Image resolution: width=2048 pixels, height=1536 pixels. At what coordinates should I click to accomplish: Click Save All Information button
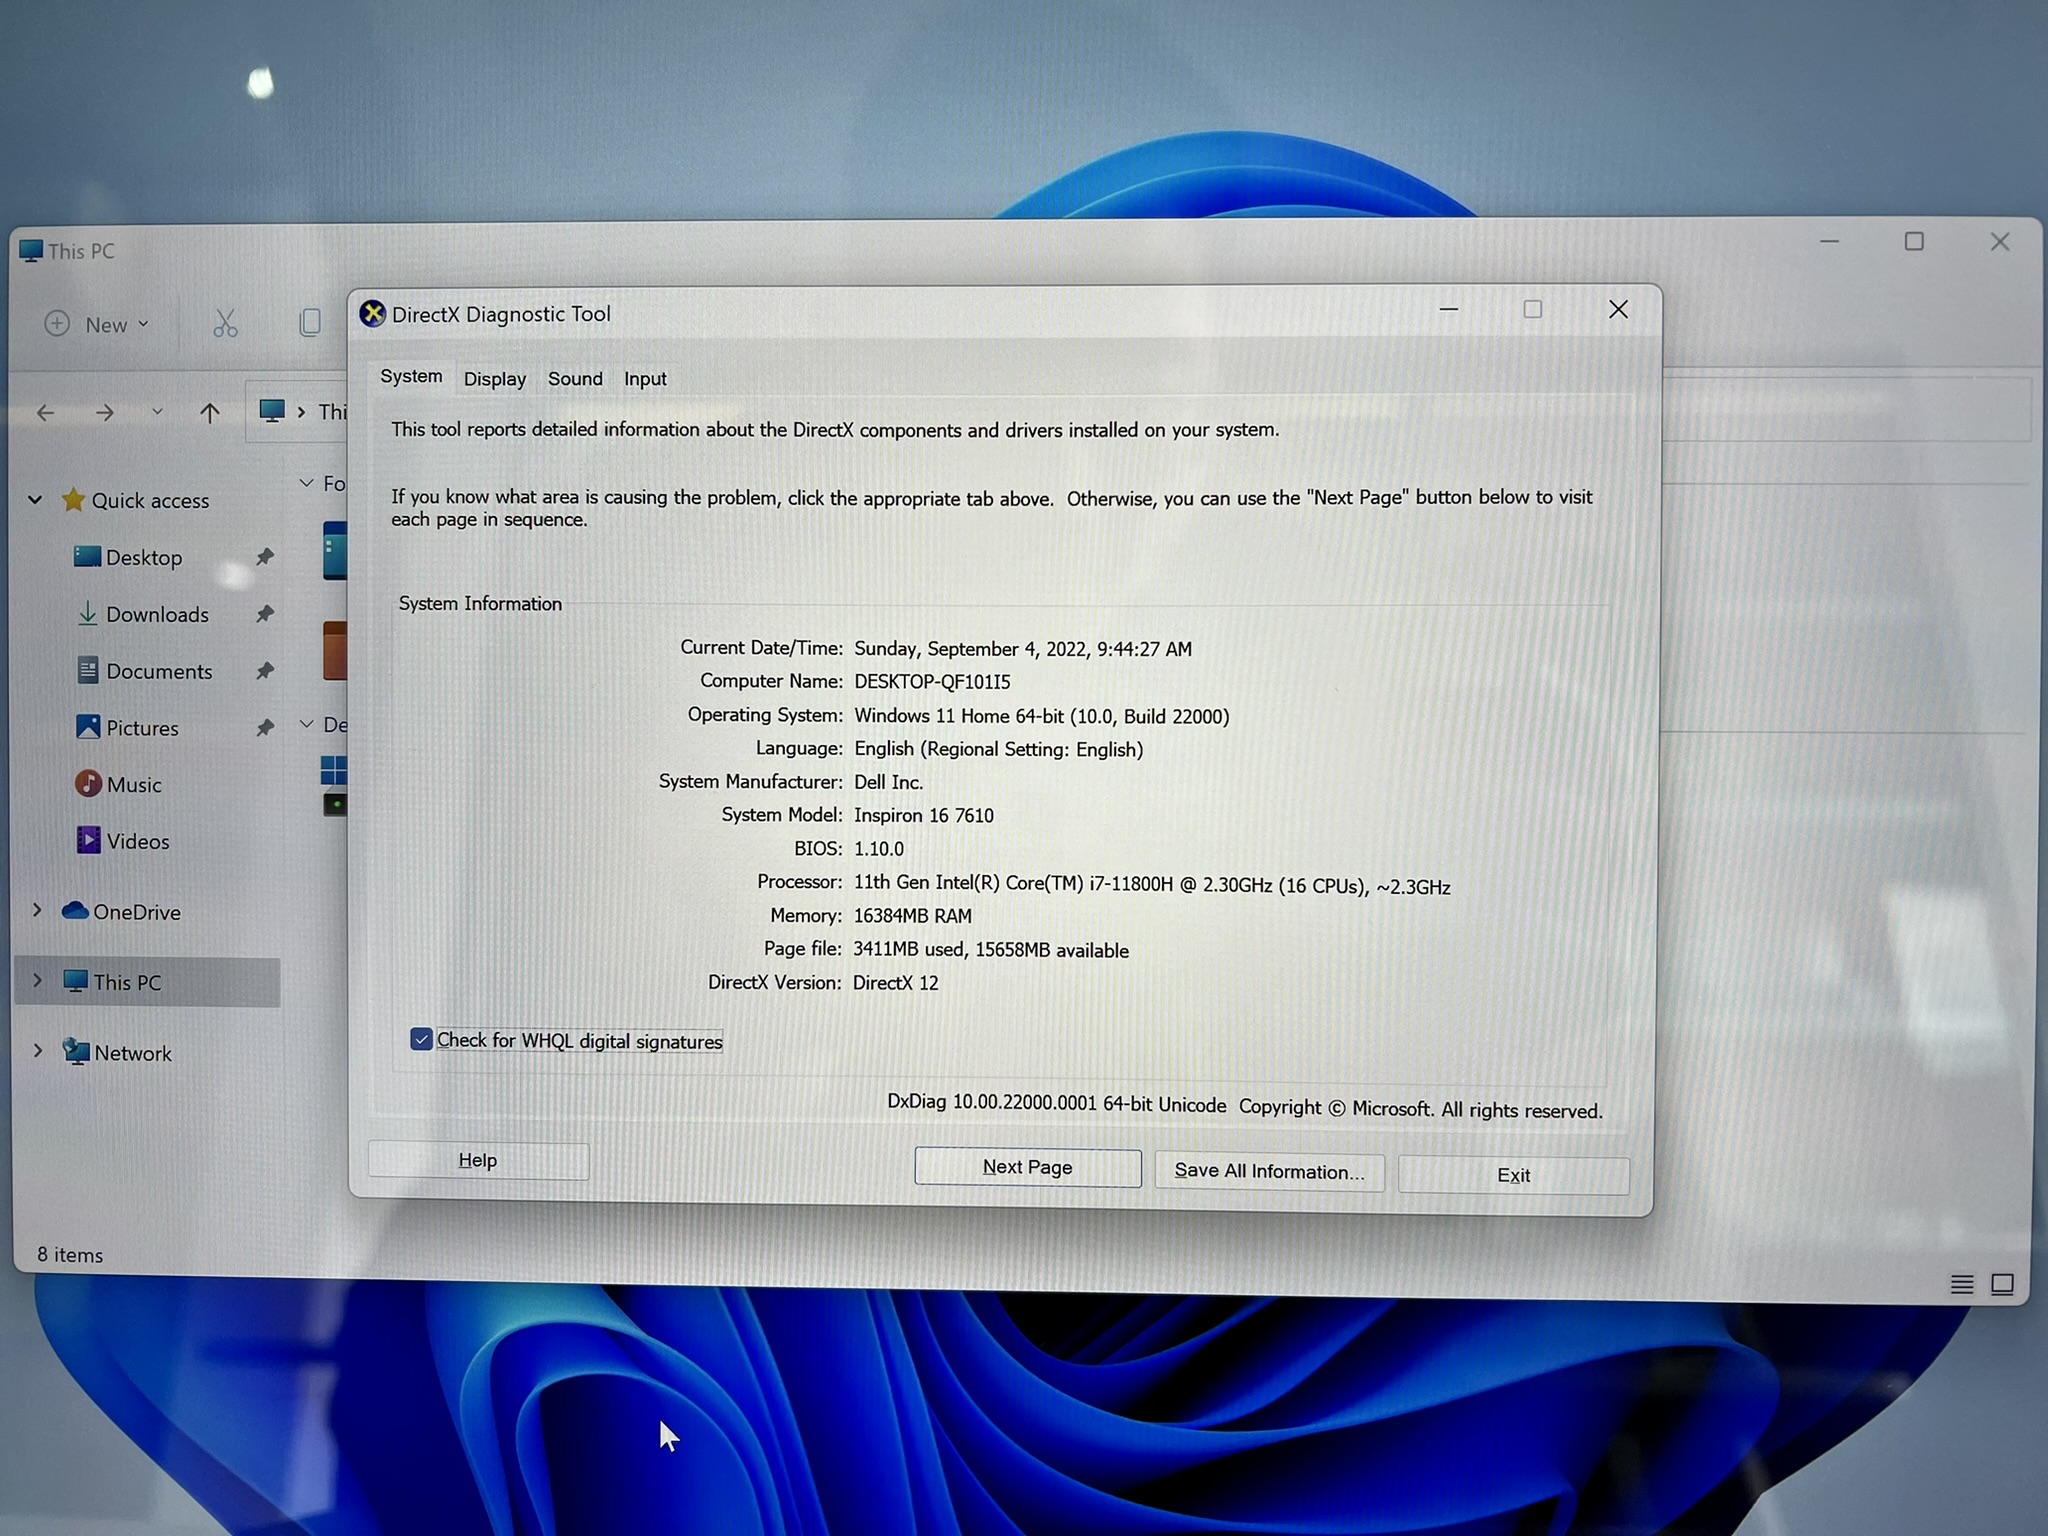pos(1268,1171)
